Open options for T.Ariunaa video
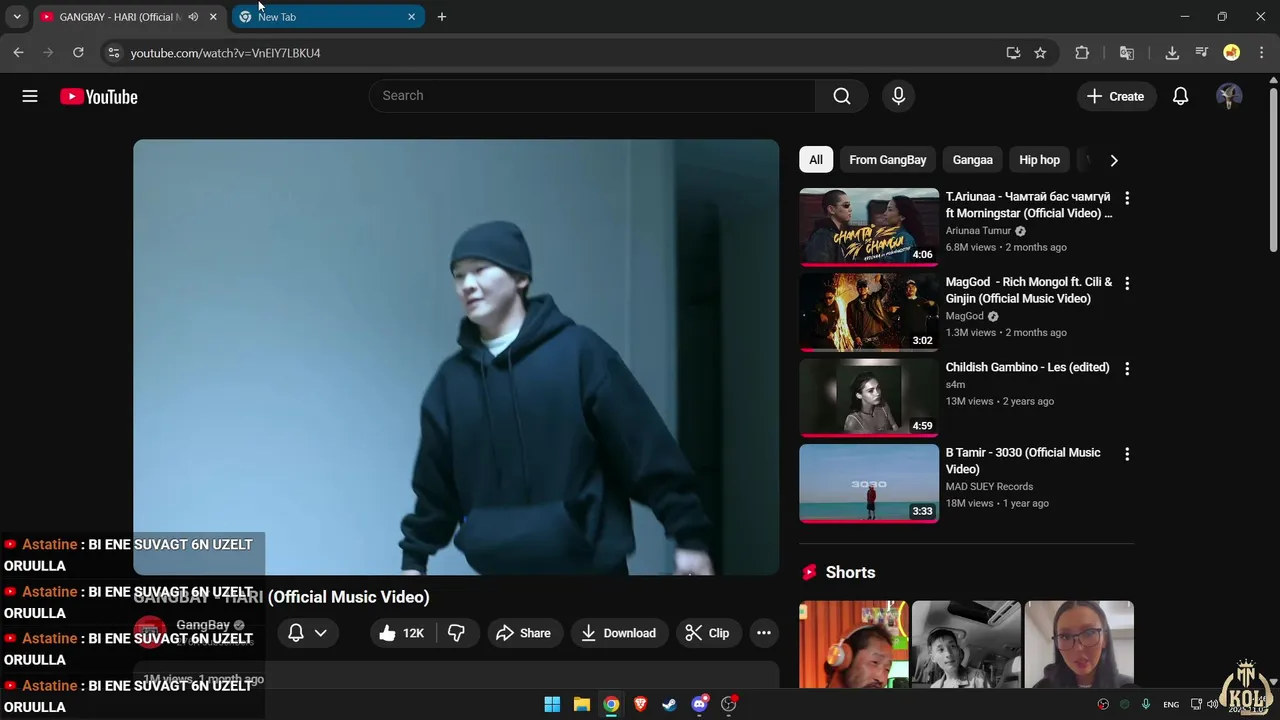The height and width of the screenshot is (720, 1280). click(1127, 198)
